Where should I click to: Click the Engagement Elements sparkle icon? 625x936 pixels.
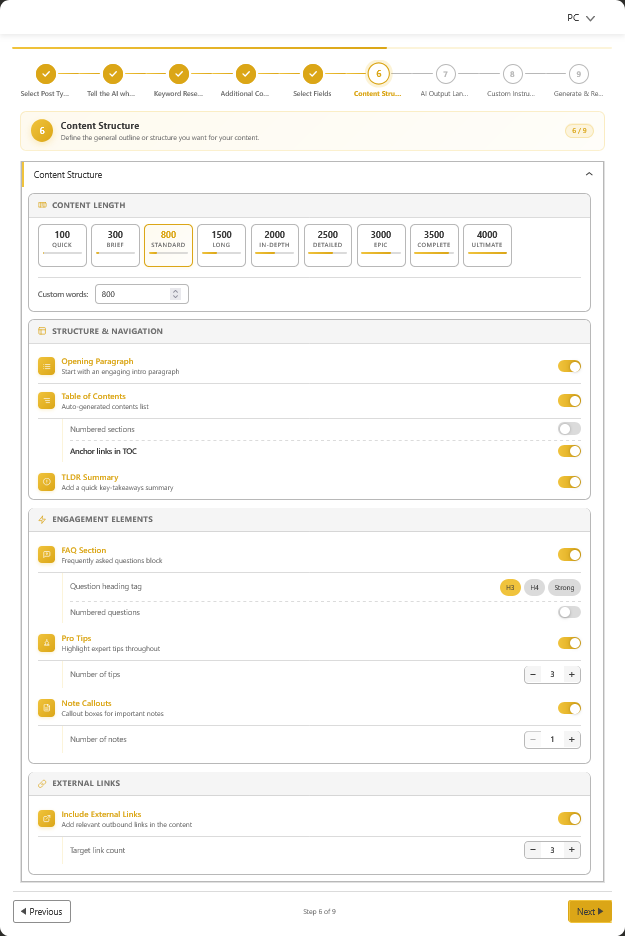42,519
